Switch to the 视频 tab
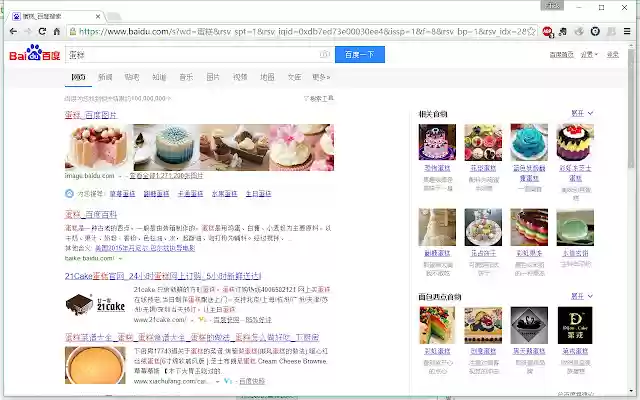 point(240,77)
